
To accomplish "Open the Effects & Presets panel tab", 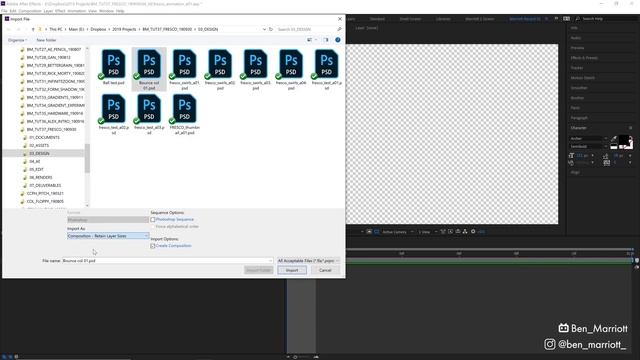I will tap(584, 58).
